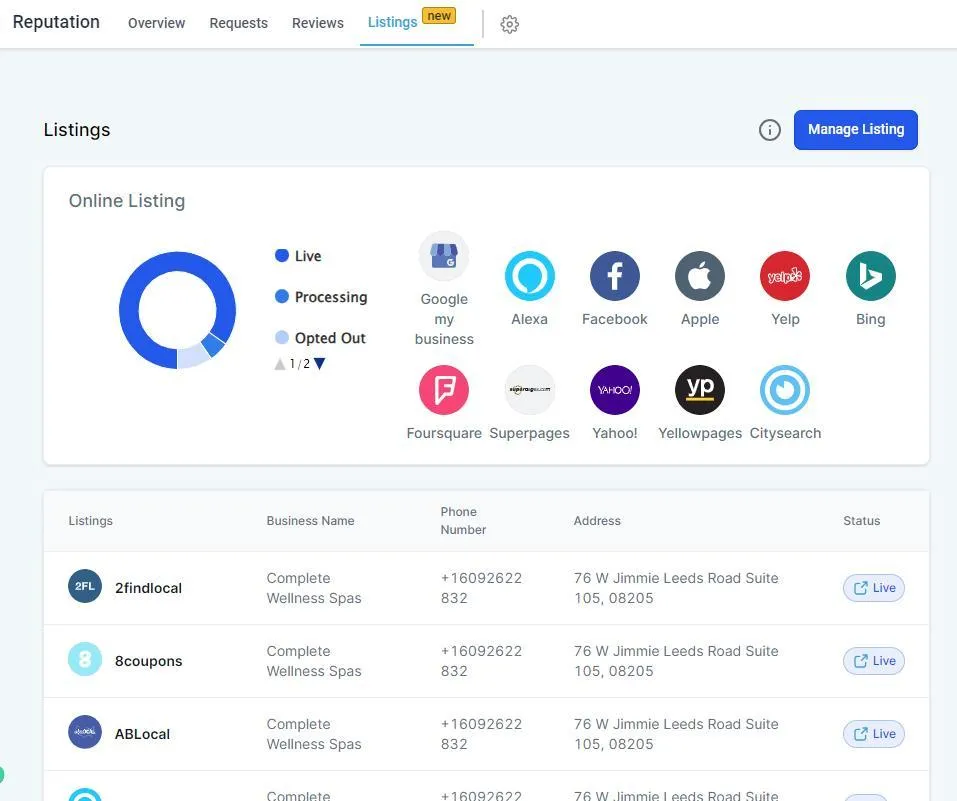Toggle the Opted Out legend entry

(320, 338)
